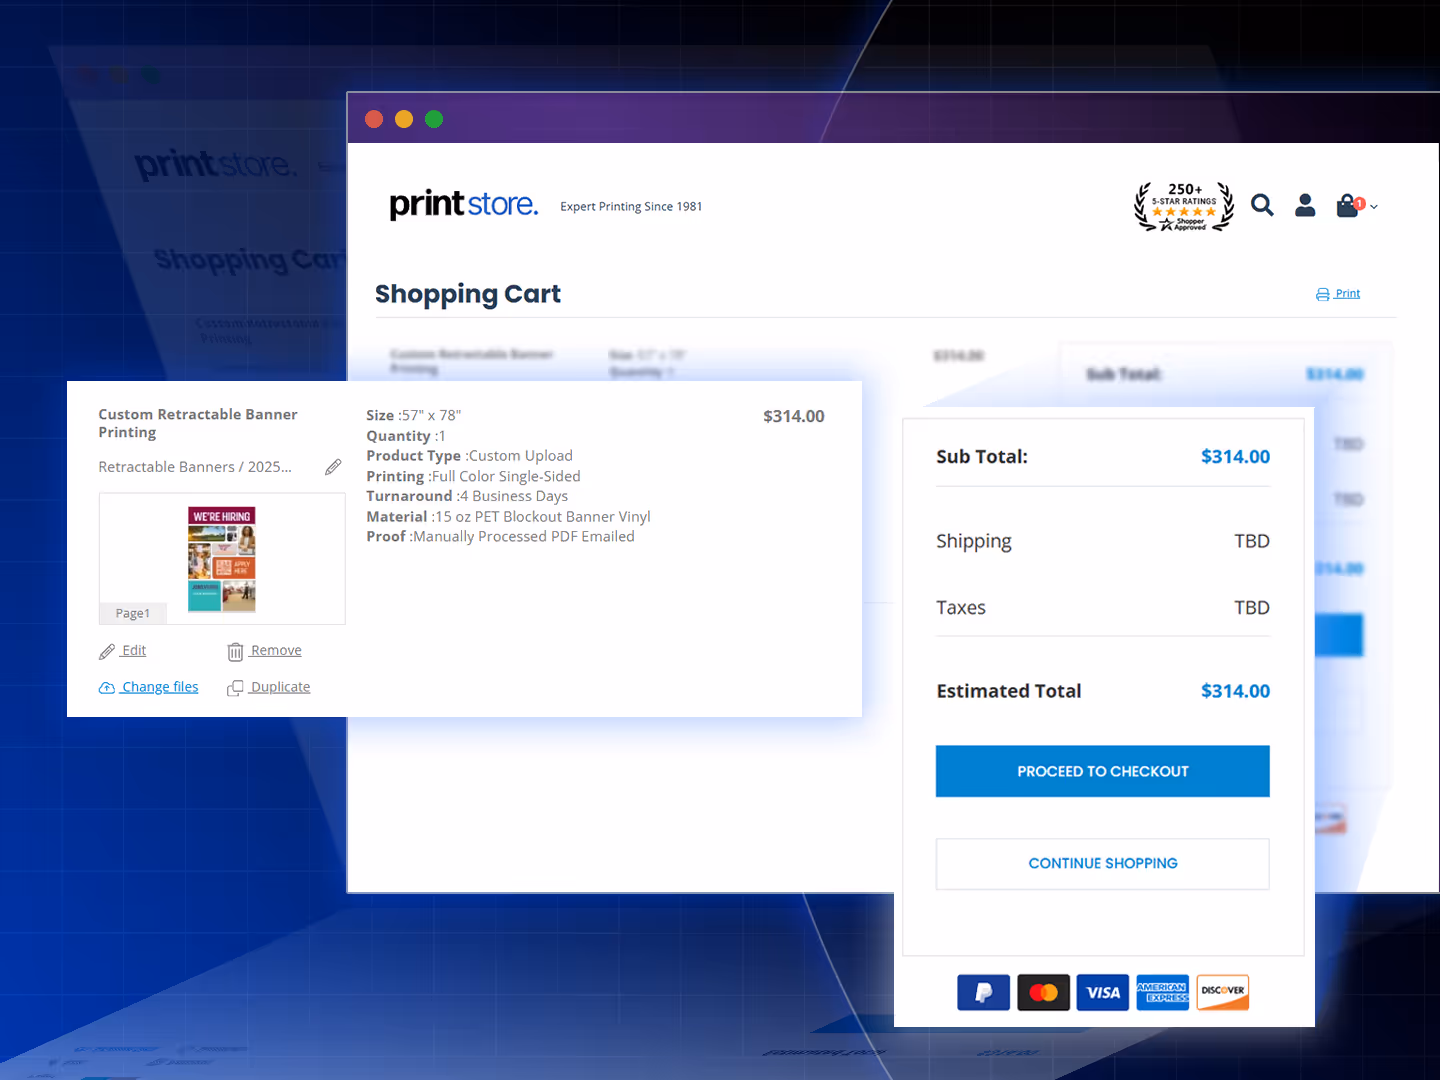Click the Taxes TBD value
1440x1080 pixels.
point(1252,608)
